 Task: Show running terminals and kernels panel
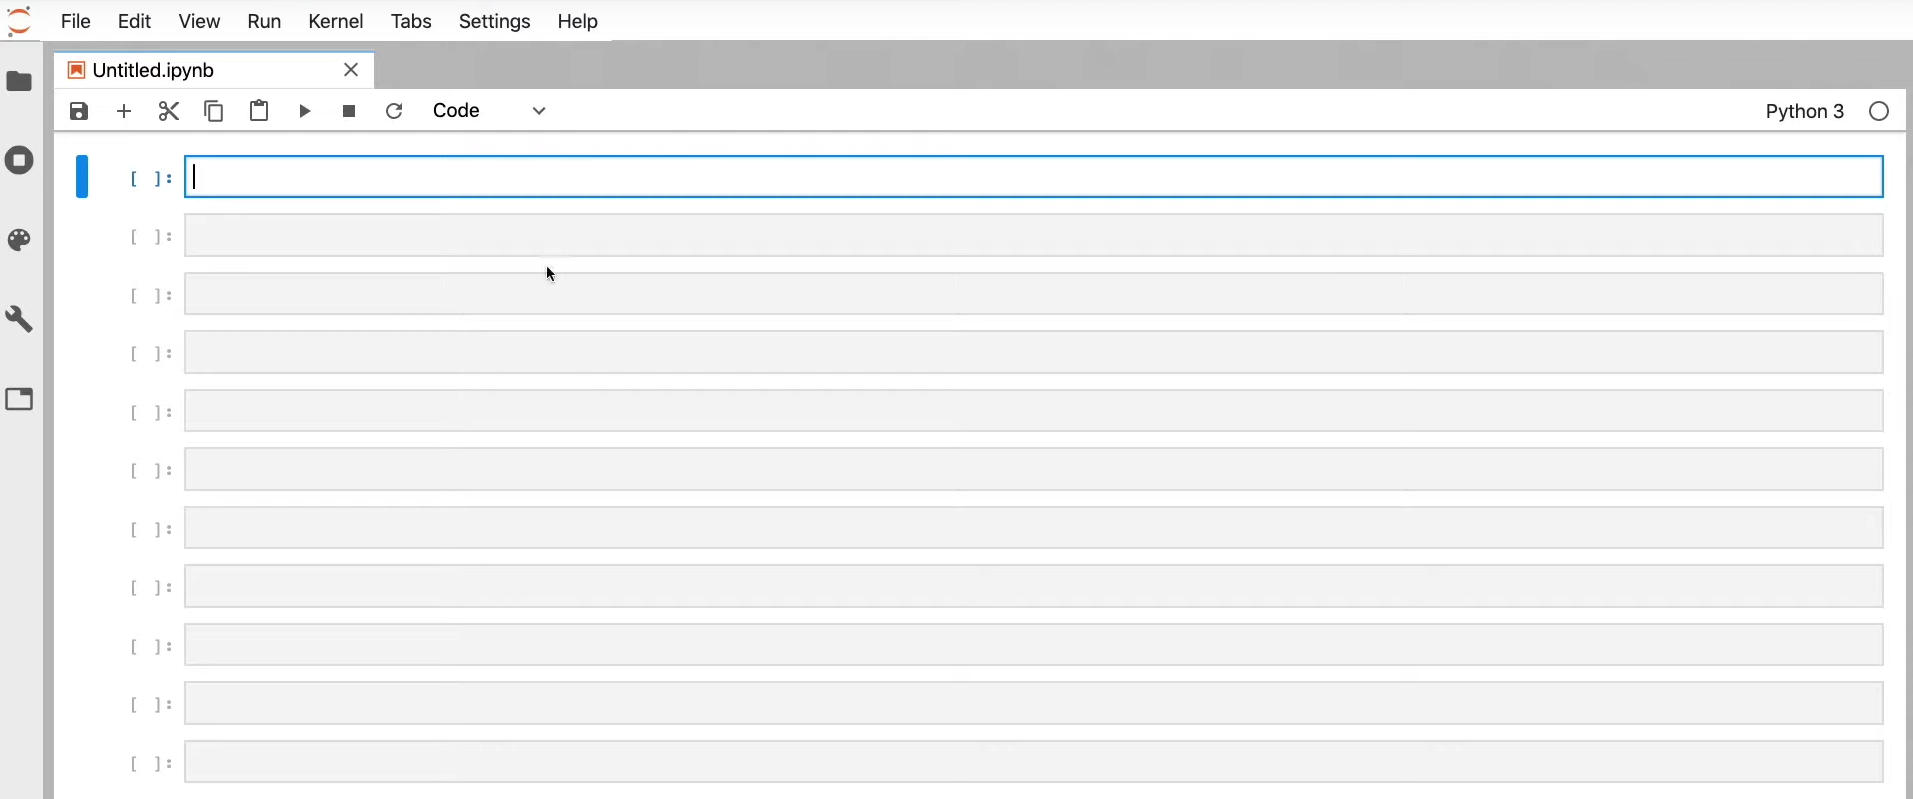click(x=20, y=161)
